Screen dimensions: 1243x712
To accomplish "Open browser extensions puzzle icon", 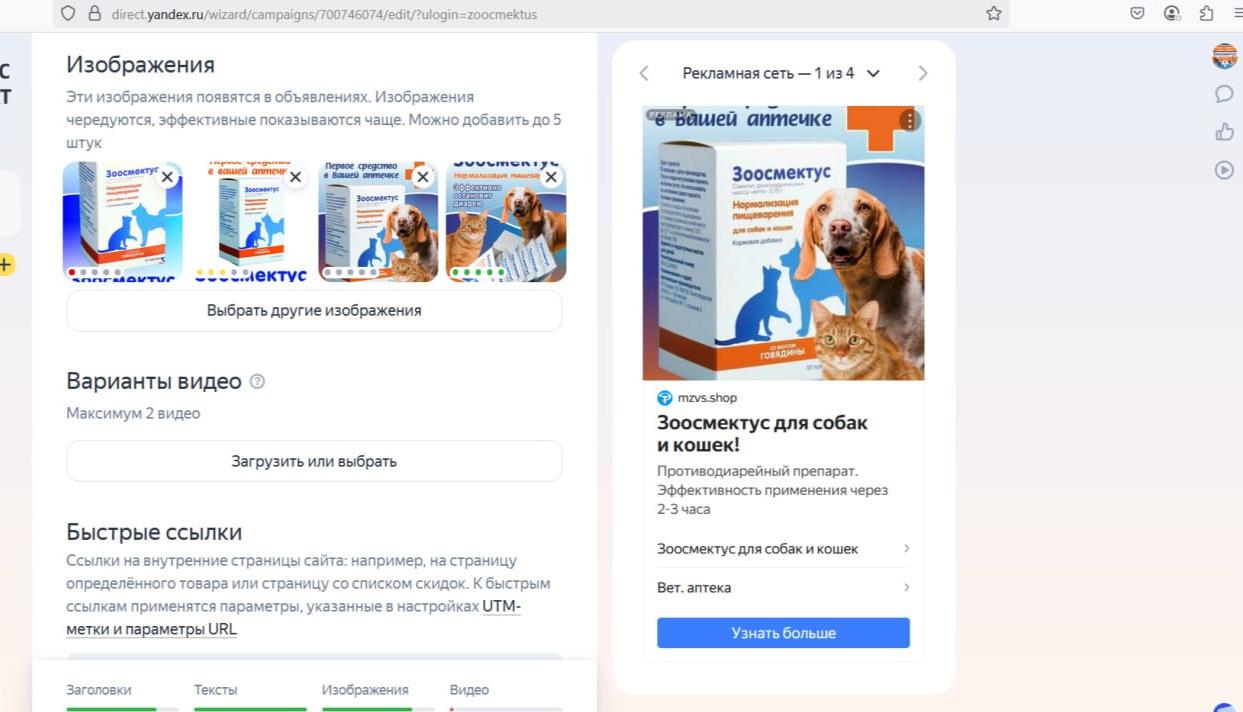I will point(1206,13).
